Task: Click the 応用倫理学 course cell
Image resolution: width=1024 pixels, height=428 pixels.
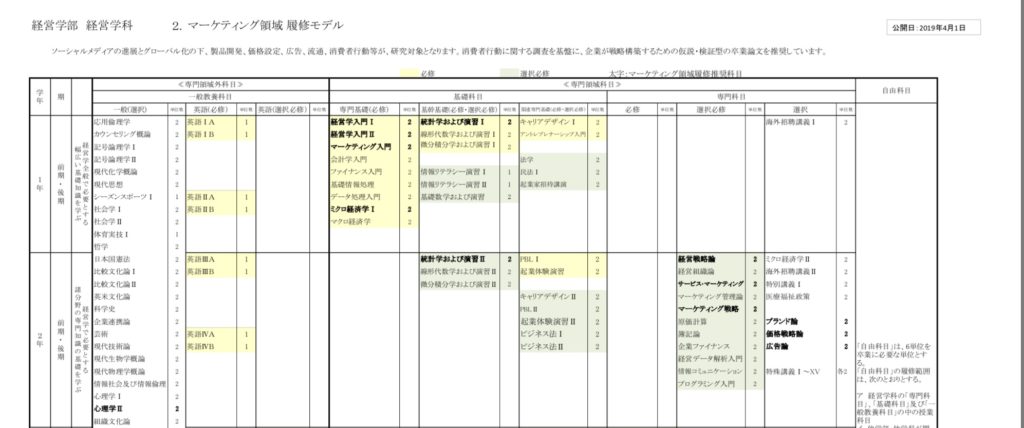Action: [x=112, y=122]
